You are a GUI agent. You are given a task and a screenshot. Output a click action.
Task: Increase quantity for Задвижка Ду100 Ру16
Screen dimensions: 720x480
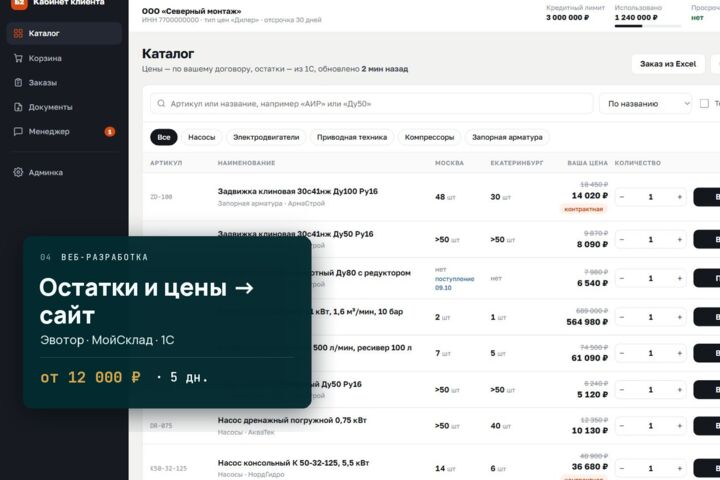click(680, 197)
